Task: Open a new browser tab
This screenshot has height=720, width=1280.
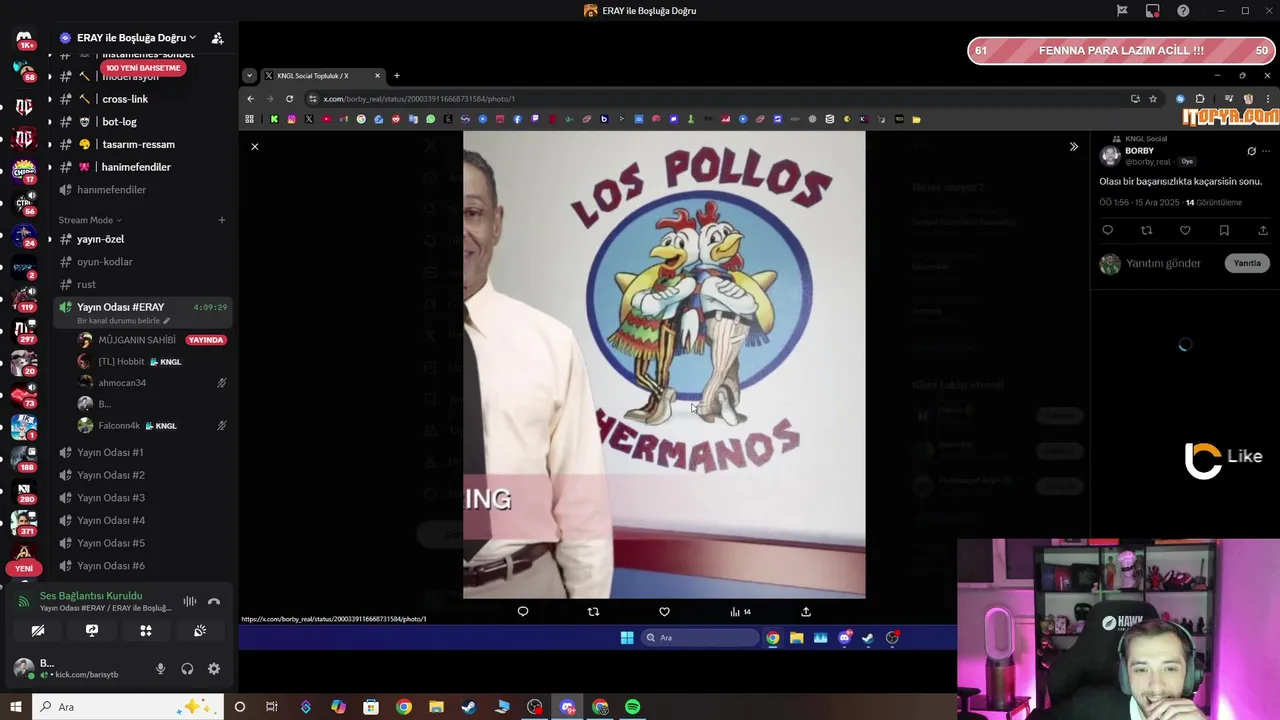Action: point(396,76)
